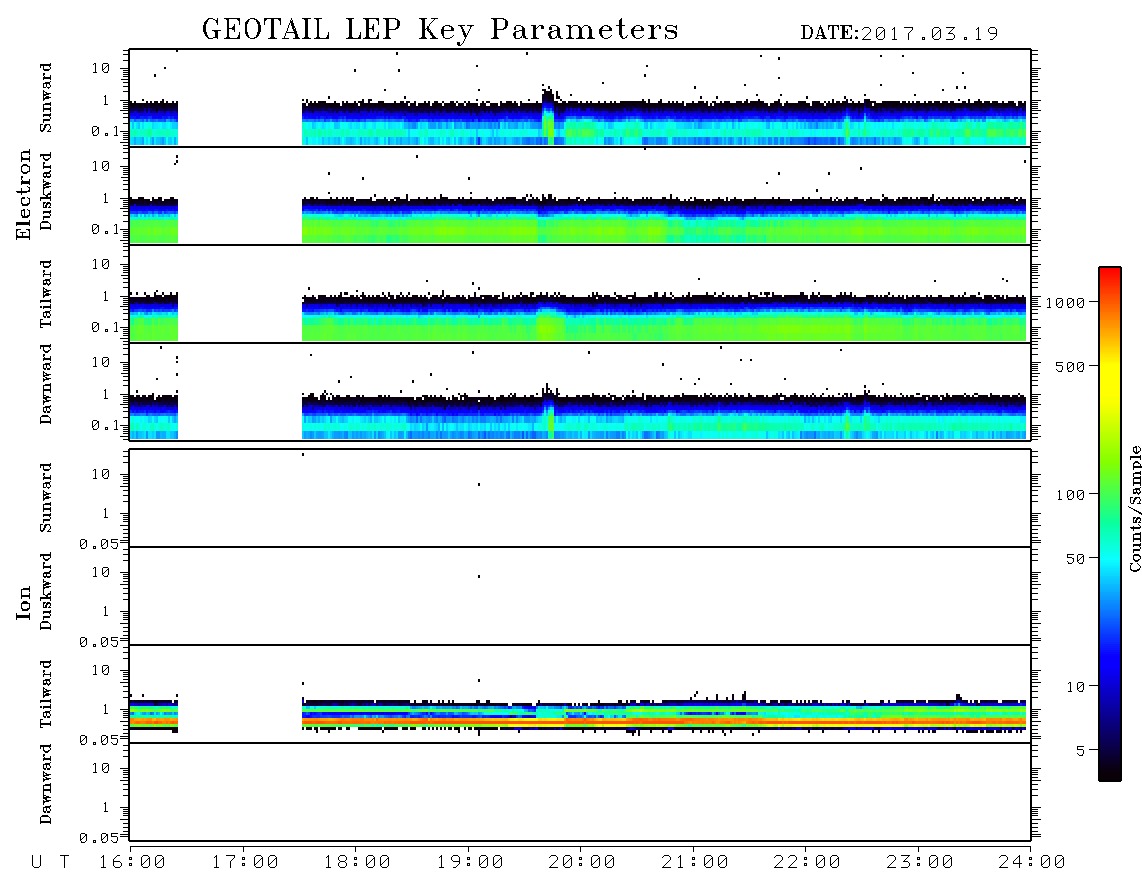Image resolution: width=1142 pixels, height=880 pixels.
Task: Click the Electron Tailward spectrogram data band
Action: [x=663, y=318]
